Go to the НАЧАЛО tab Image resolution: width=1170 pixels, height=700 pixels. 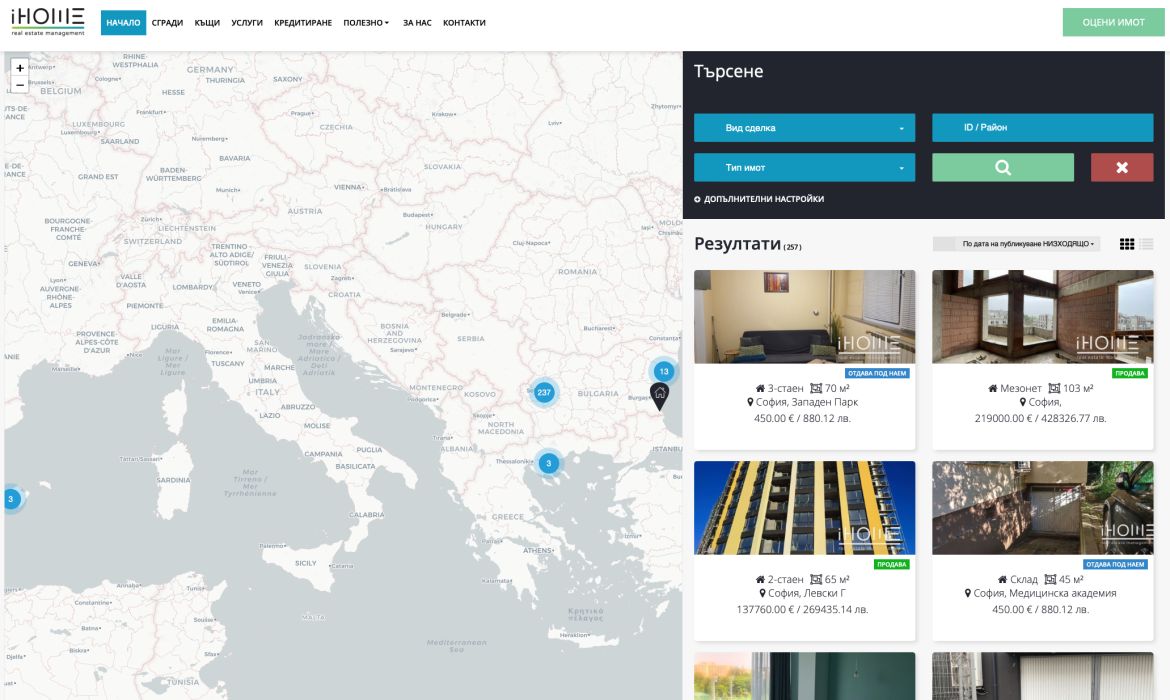pos(123,23)
